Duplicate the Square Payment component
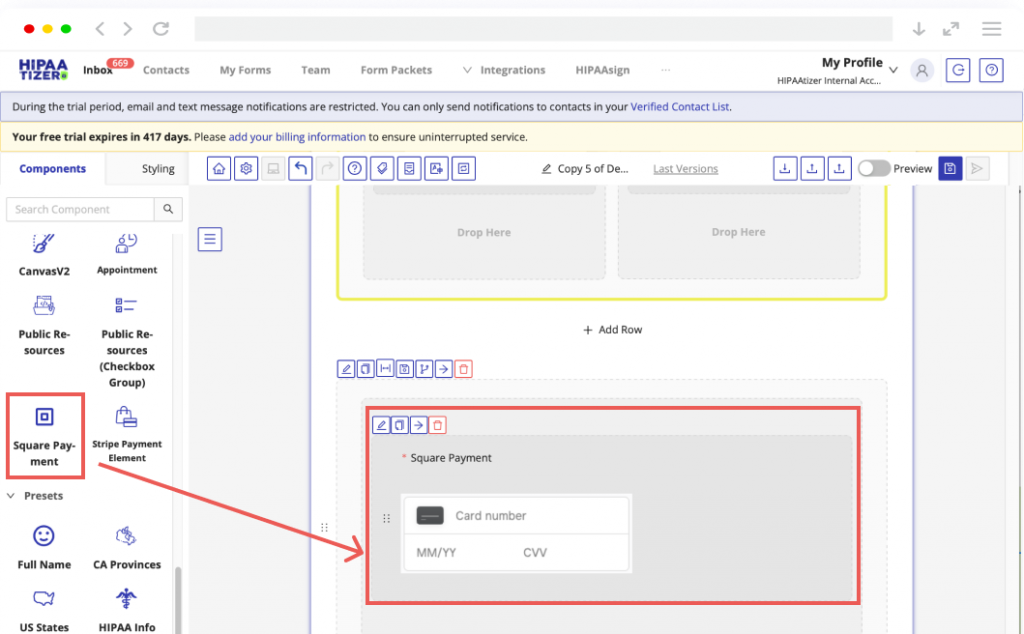 coord(400,425)
